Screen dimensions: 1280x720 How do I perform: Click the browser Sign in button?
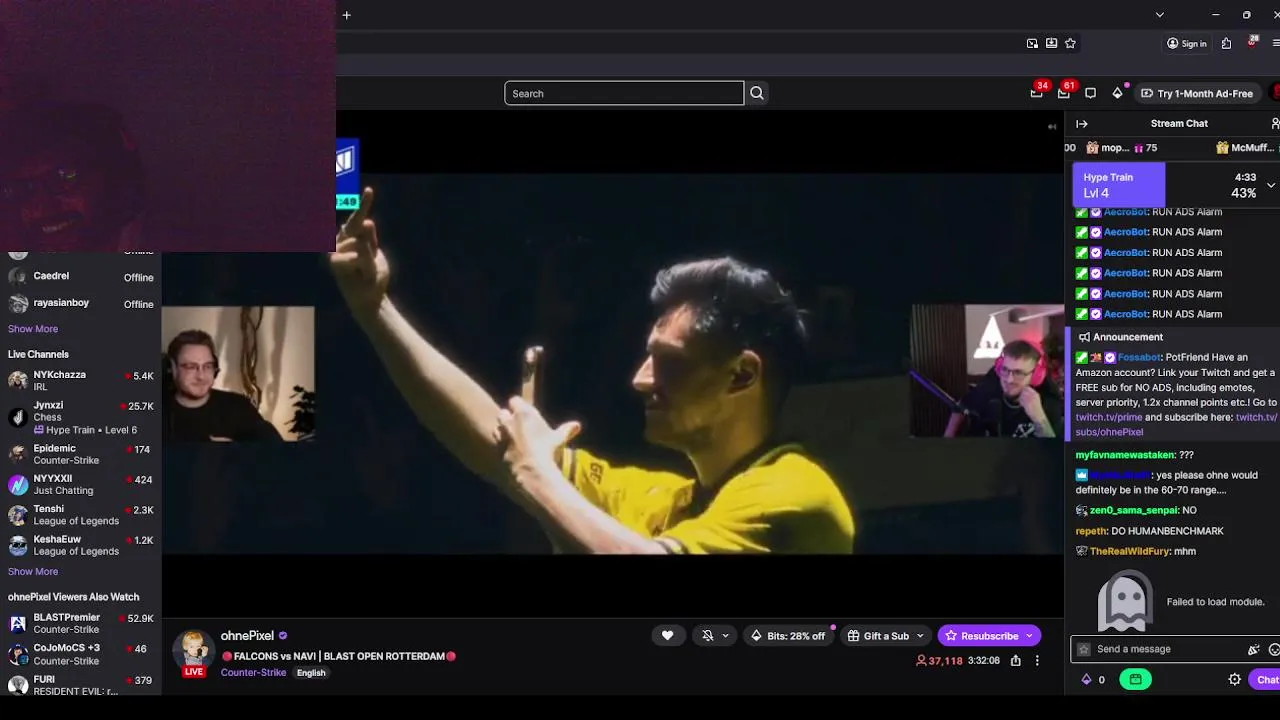click(x=1187, y=43)
